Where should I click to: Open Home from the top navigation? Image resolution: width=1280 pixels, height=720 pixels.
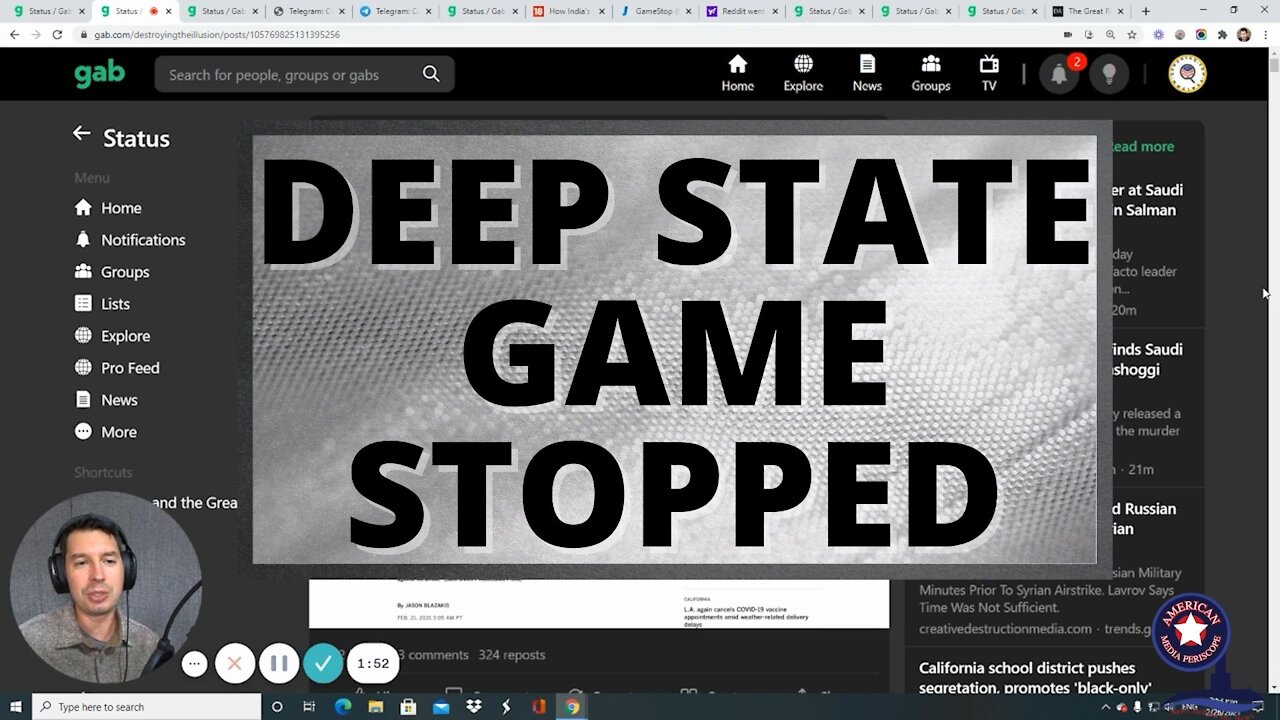(x=738, y=74)
